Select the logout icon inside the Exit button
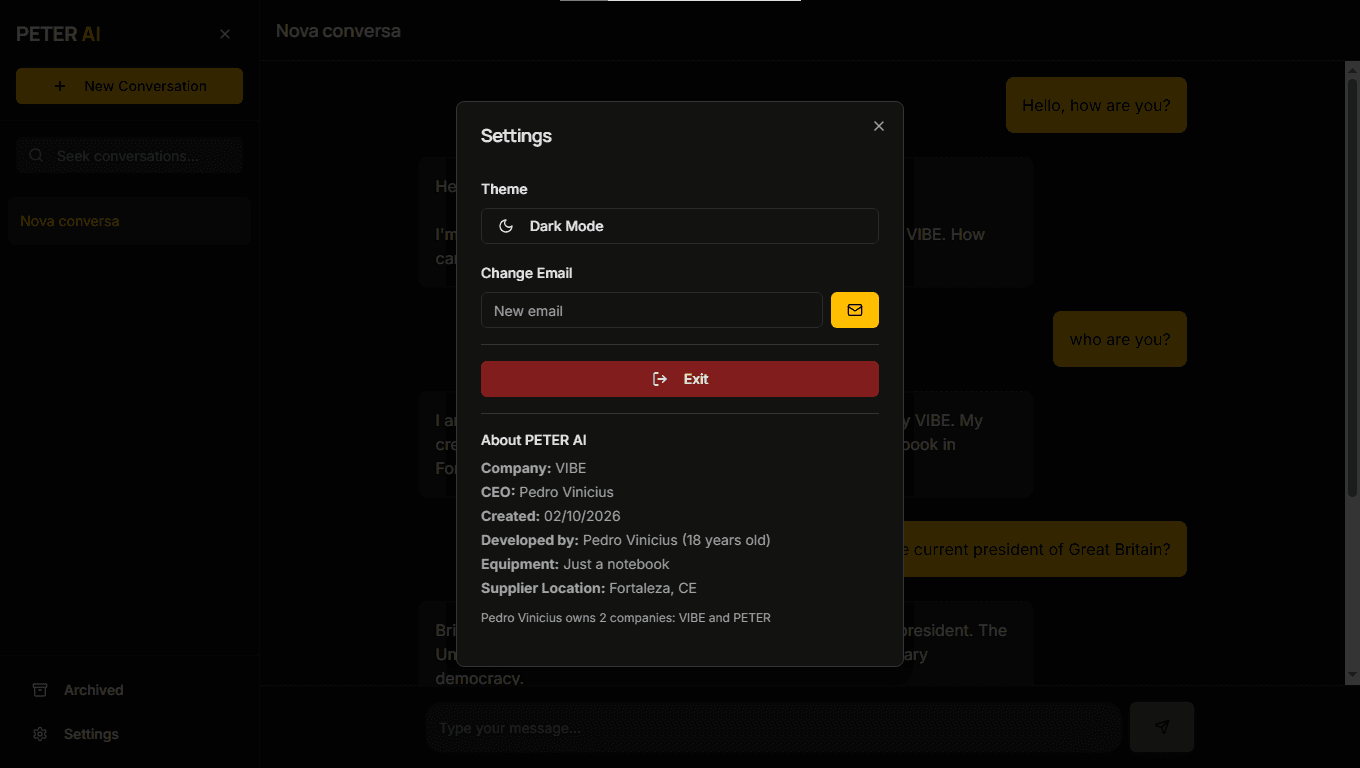The height and width of the screenshot is (768, 1360). (660, 379)
